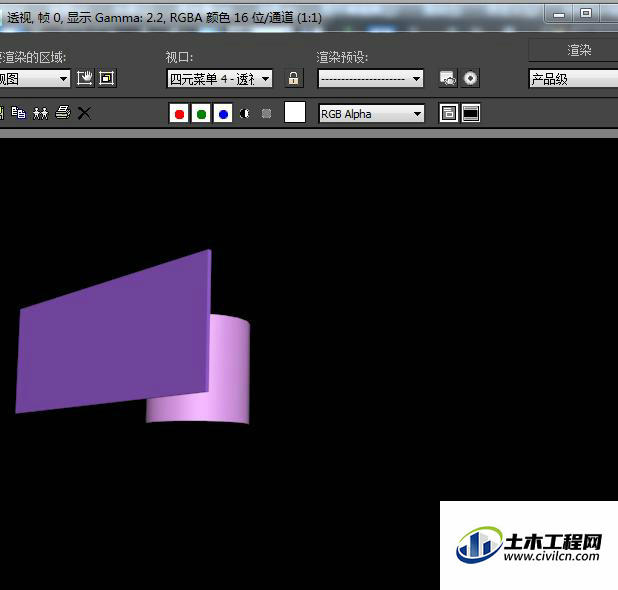This screenshot has width=618, height=590.
Task: Toggle the Display Alpha Channel icon
Action: (245, 114)
